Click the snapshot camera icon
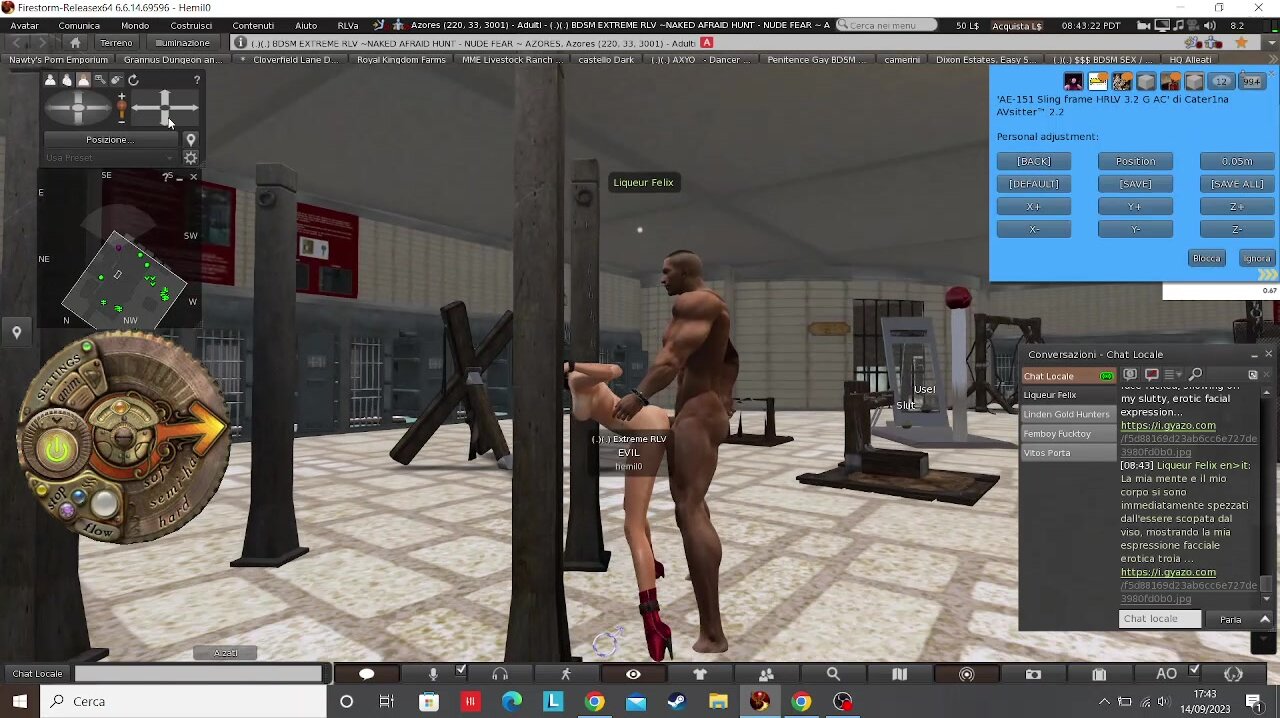 coord(1033,674)
